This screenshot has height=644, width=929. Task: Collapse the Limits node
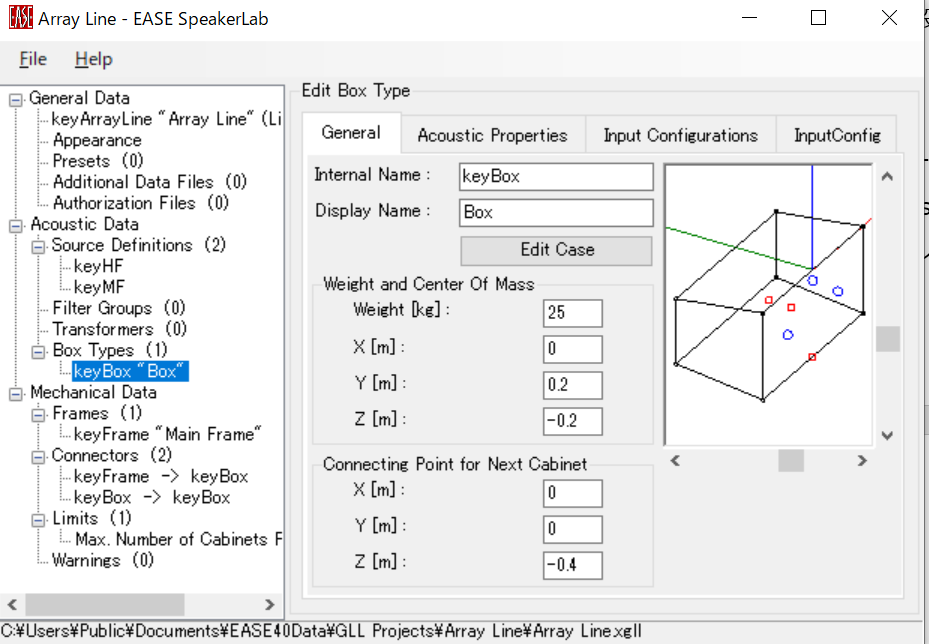(38, 520)
